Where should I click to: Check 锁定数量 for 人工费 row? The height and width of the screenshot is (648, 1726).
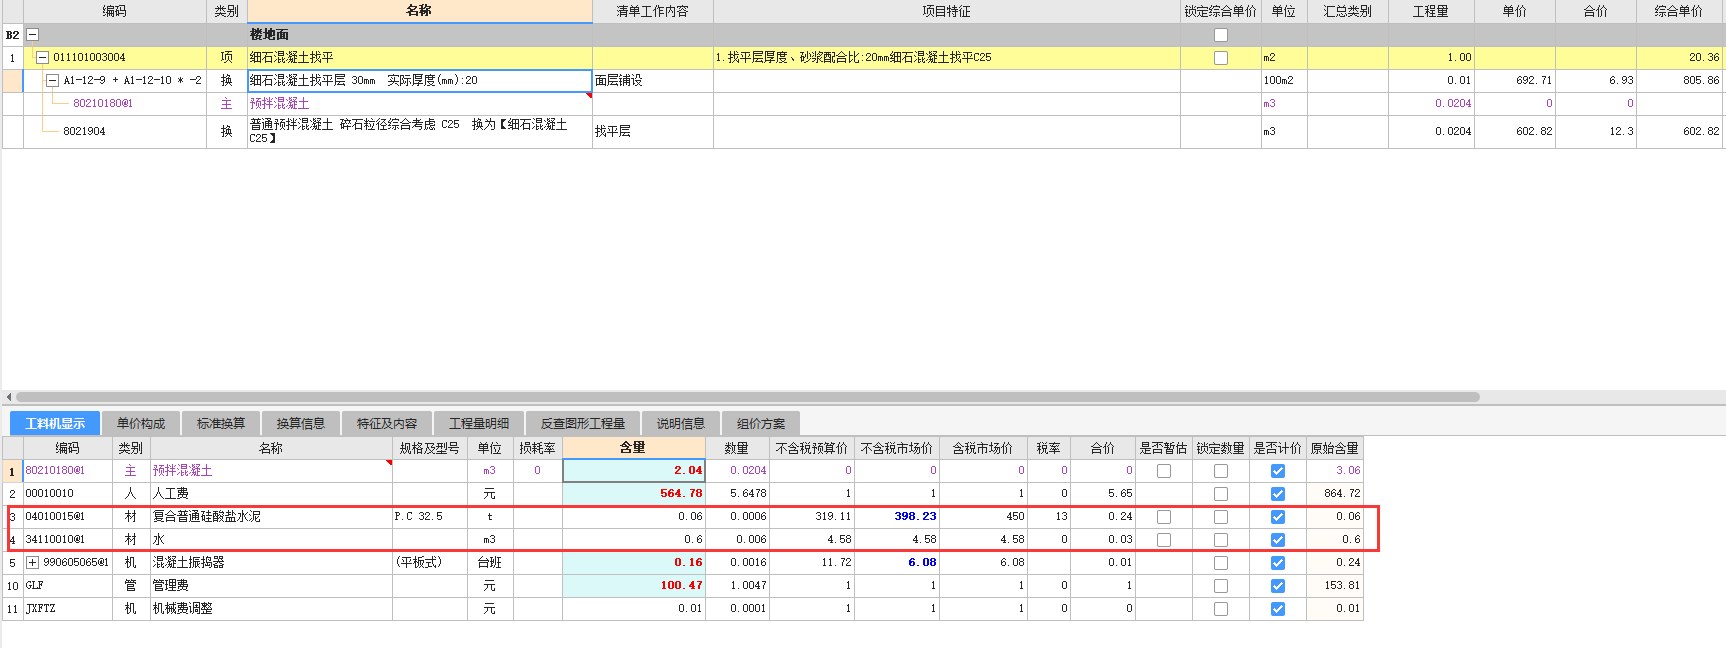1220,494
